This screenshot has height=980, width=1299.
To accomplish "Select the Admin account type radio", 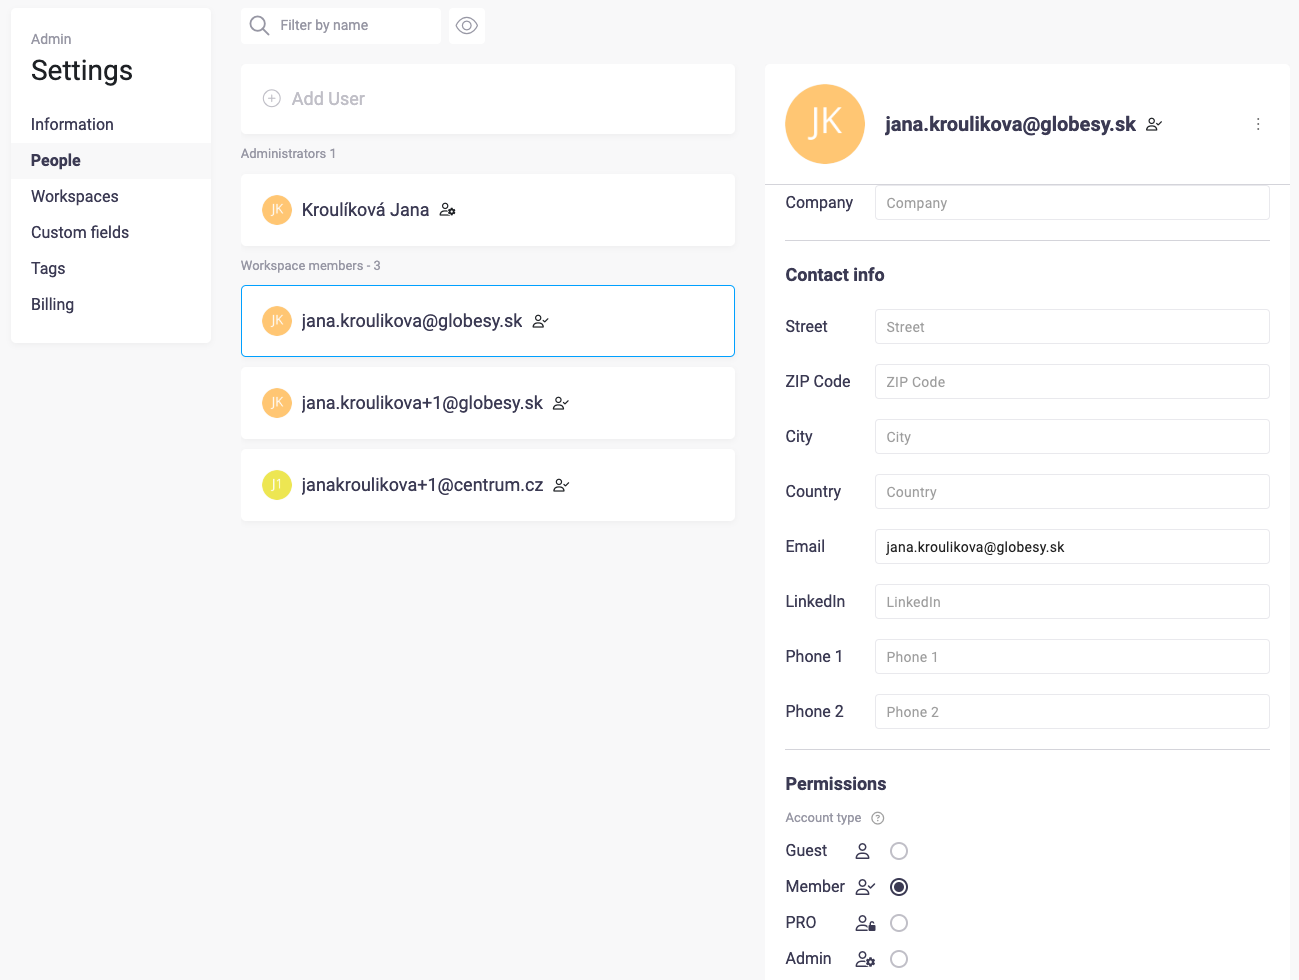I will (898, 959).
